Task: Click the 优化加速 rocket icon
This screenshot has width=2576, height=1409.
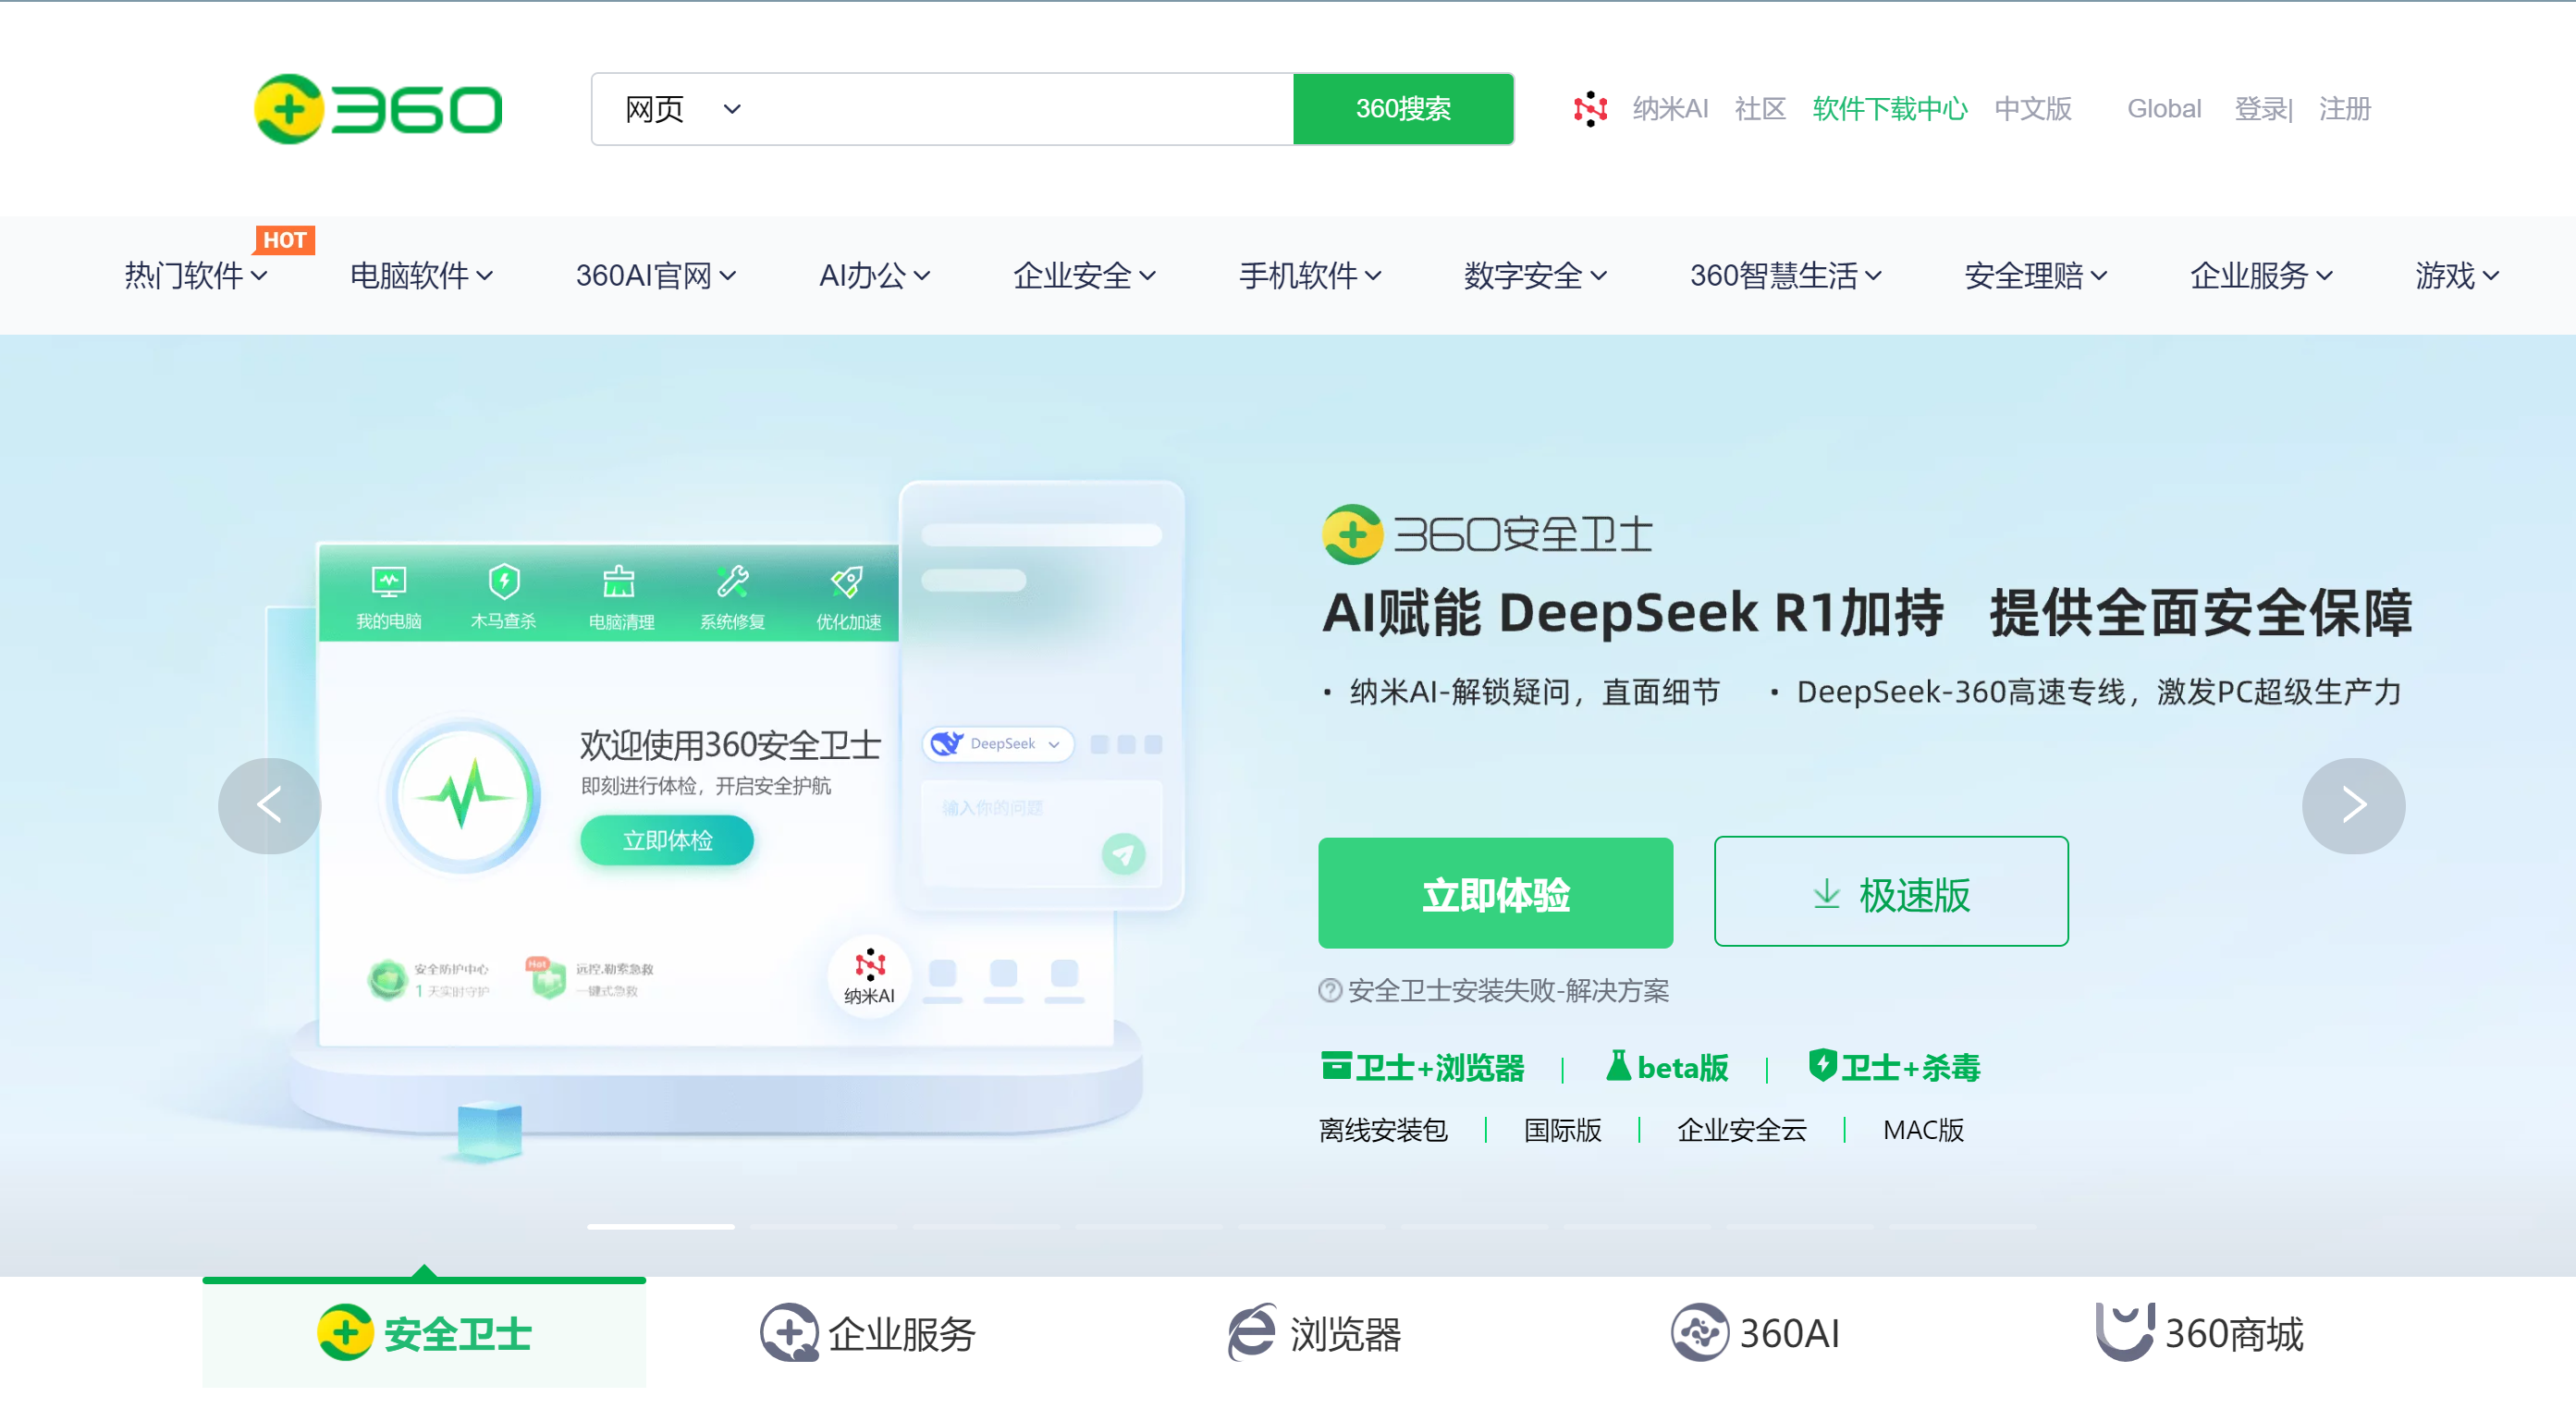Action: coord(847,581)
